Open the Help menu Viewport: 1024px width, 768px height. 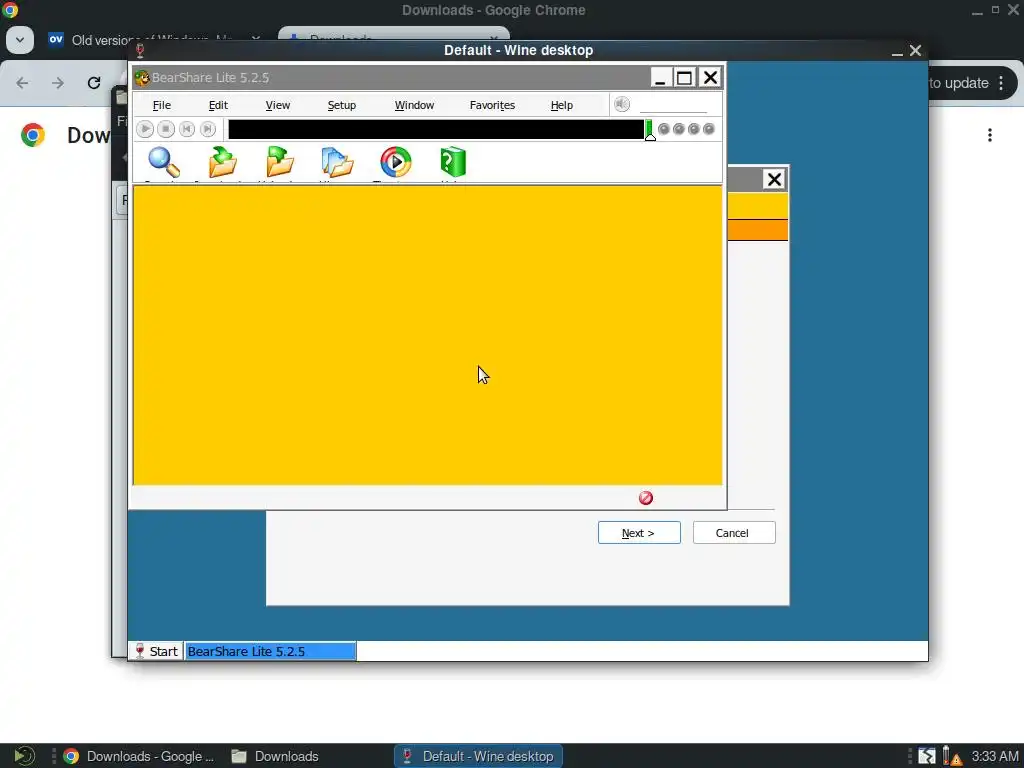pyautogui.click(x=562, y=105)
